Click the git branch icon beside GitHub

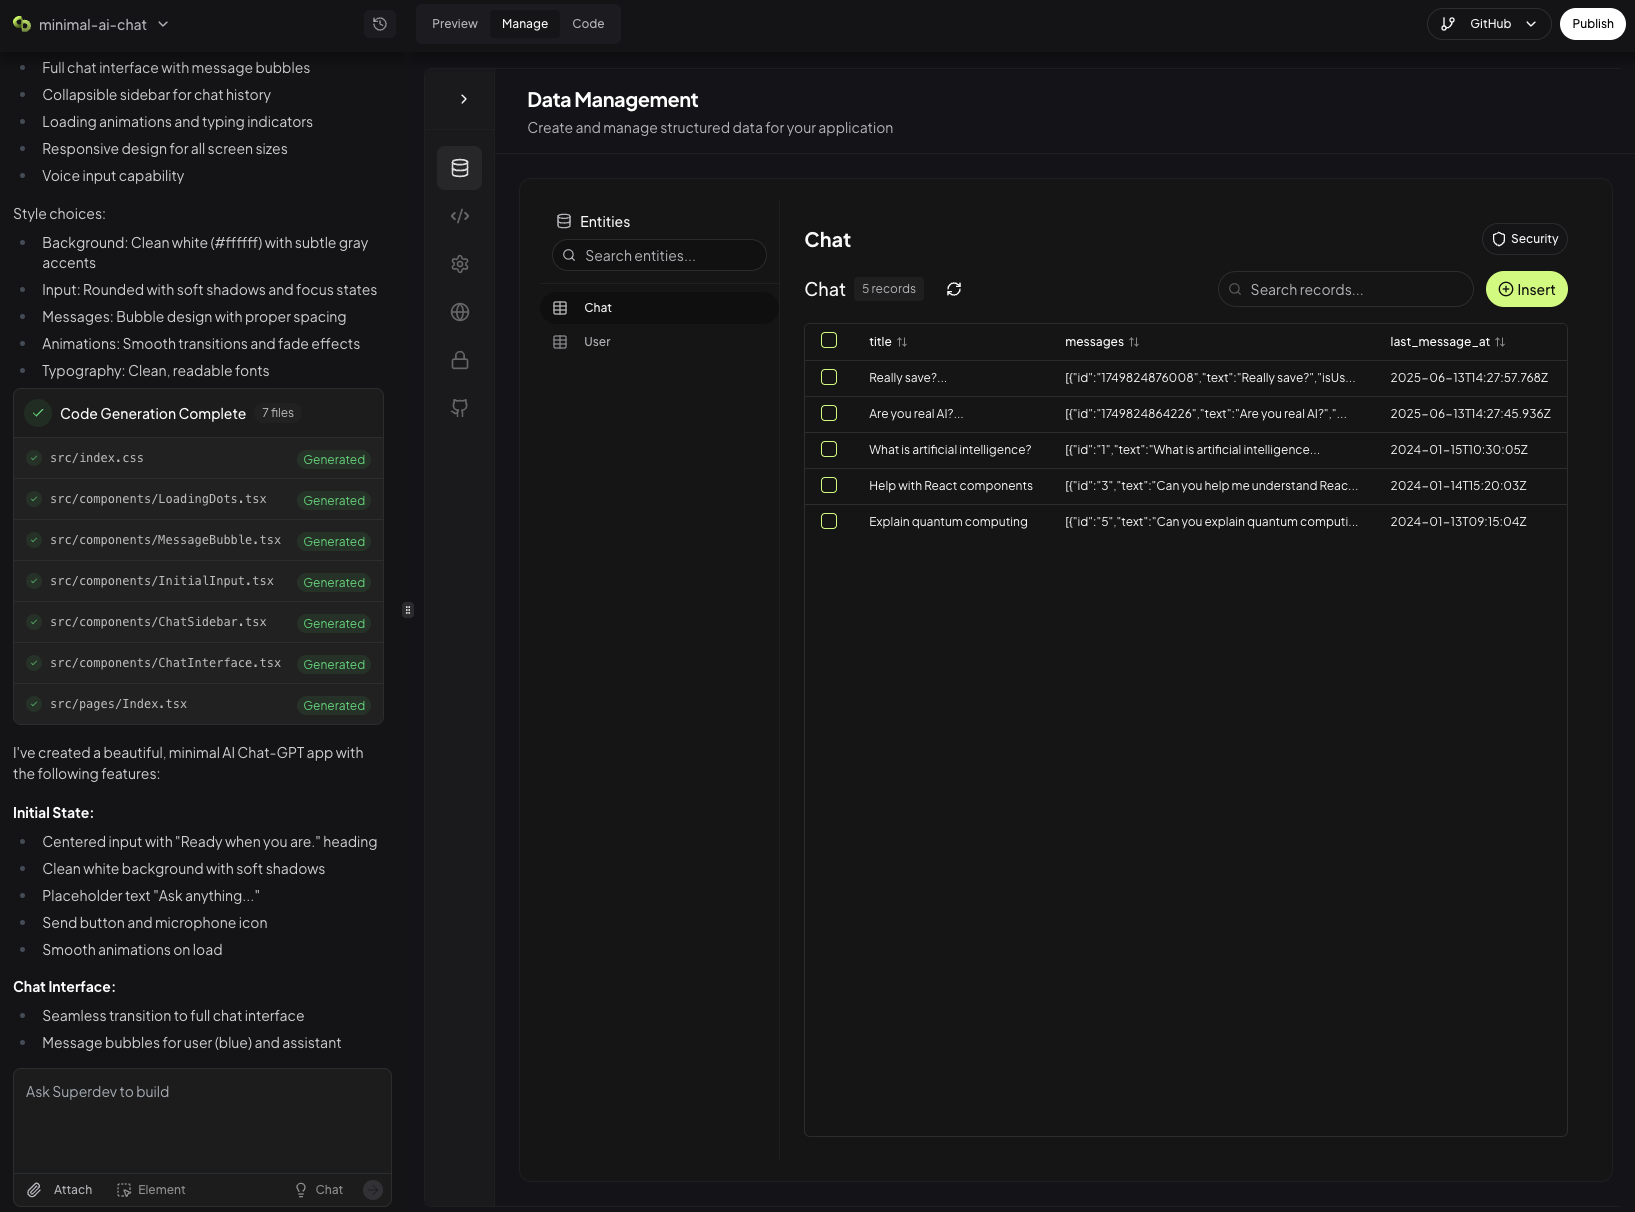pyautogui.click(x=1448, y=24)
